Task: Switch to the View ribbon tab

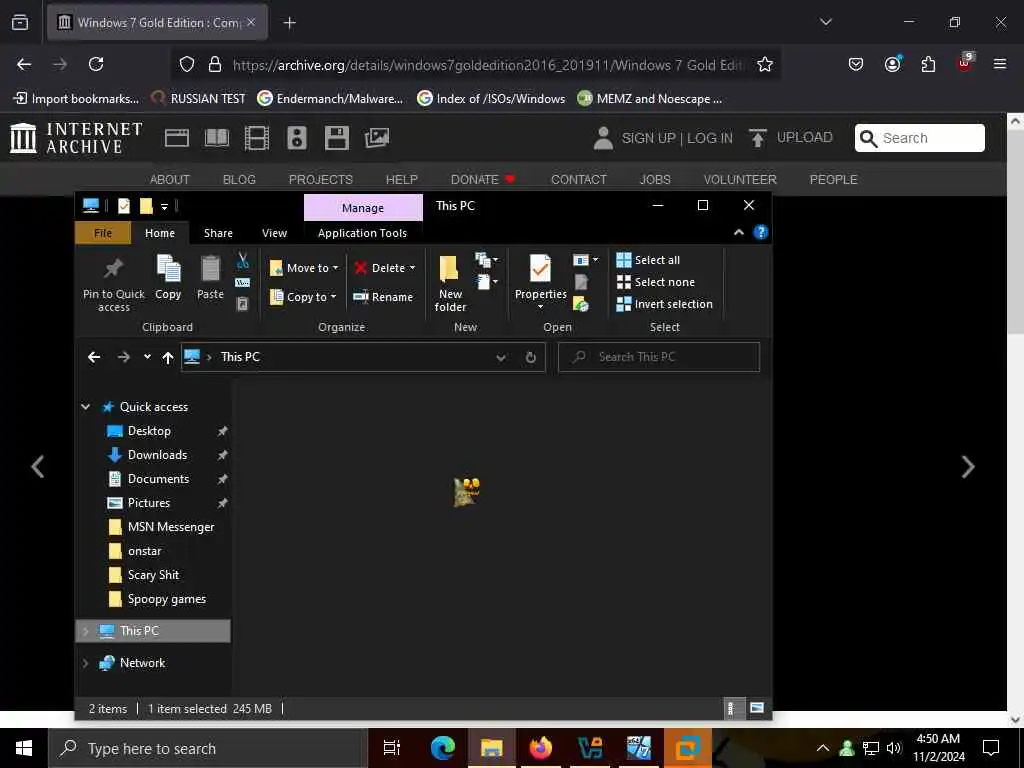Action: (274, 233)
